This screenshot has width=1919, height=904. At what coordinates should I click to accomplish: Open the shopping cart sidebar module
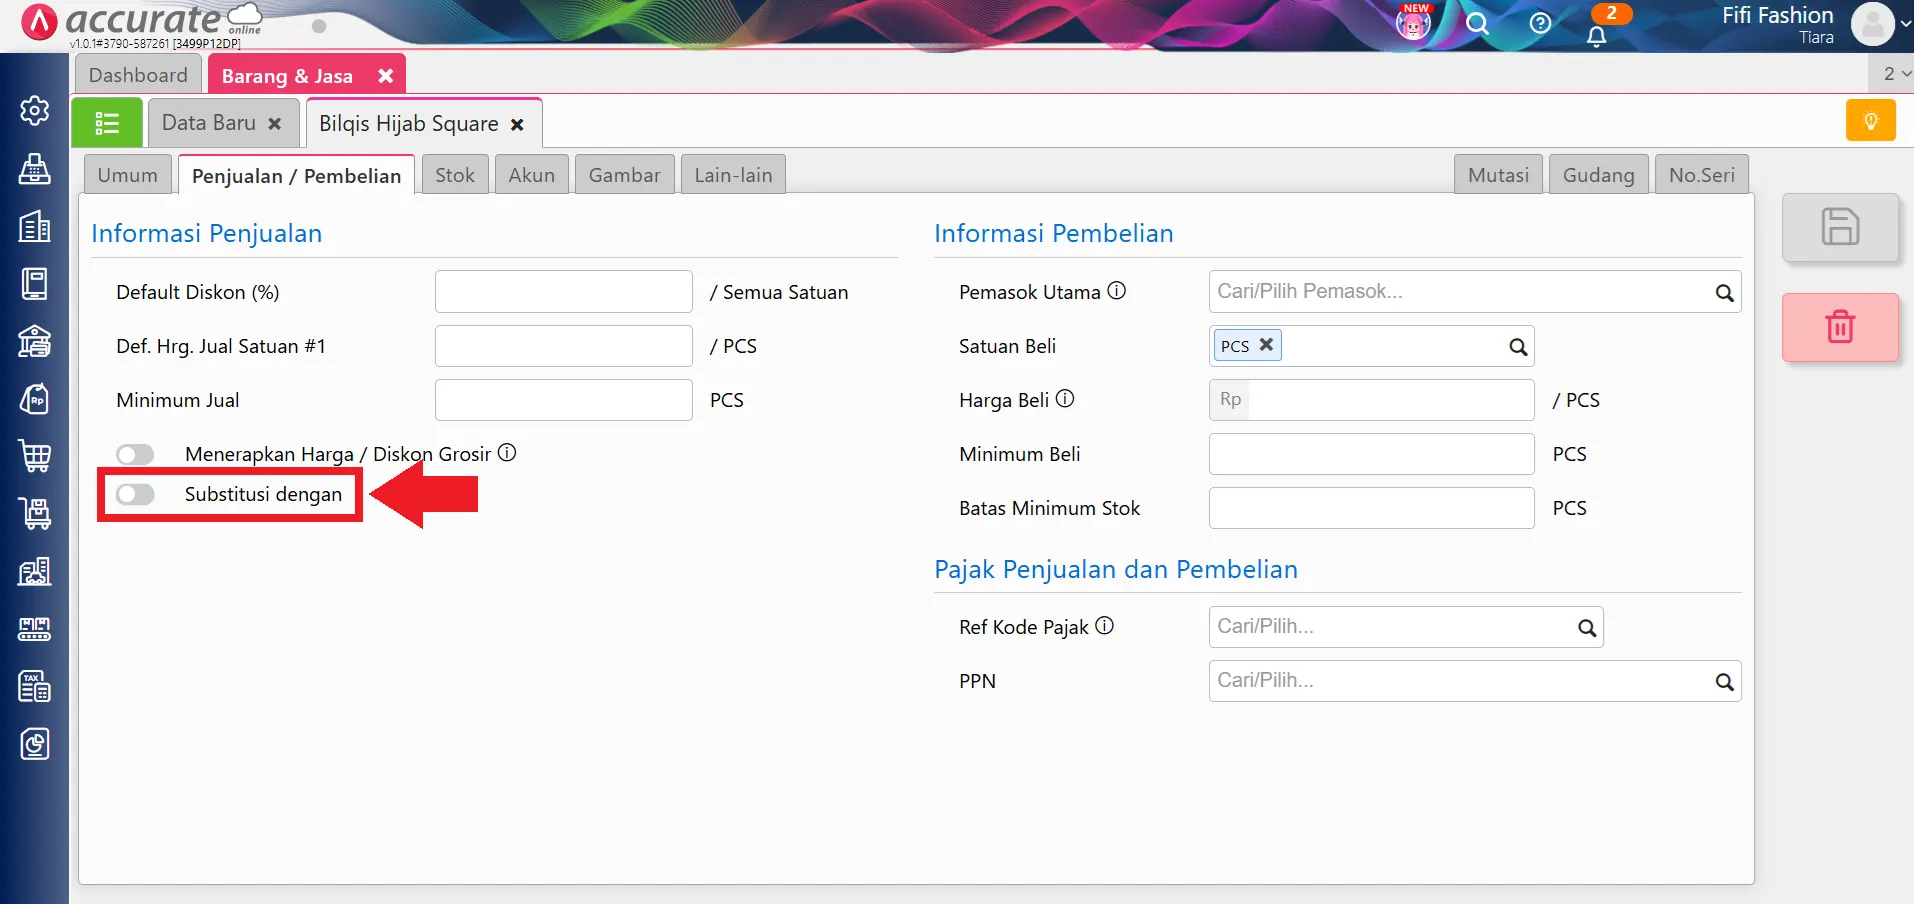coord(35,456)
